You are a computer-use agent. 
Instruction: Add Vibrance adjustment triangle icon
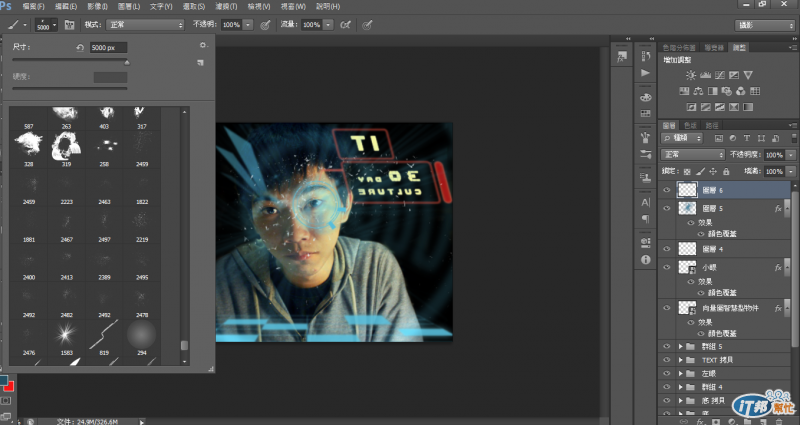[748, 75]
